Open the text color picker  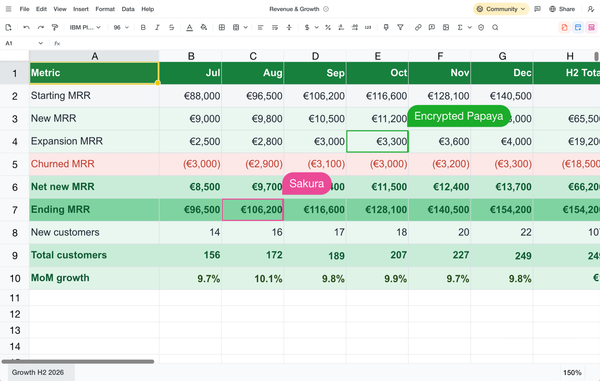189,27
